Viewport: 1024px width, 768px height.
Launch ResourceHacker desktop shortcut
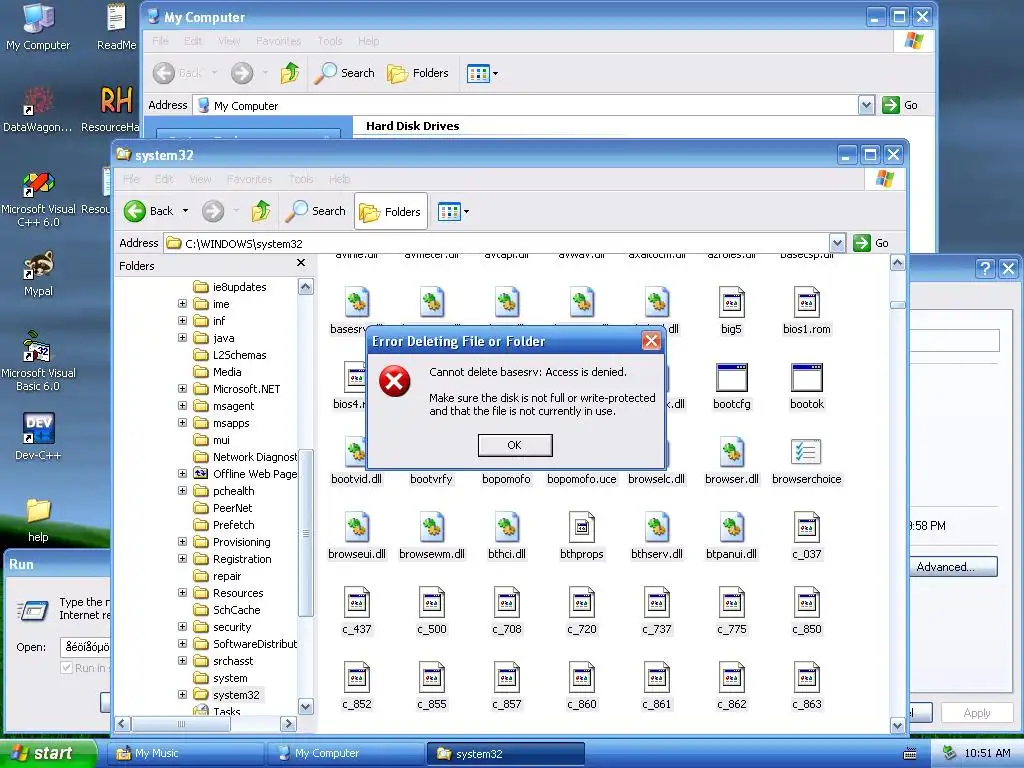(x=112, y=109)
